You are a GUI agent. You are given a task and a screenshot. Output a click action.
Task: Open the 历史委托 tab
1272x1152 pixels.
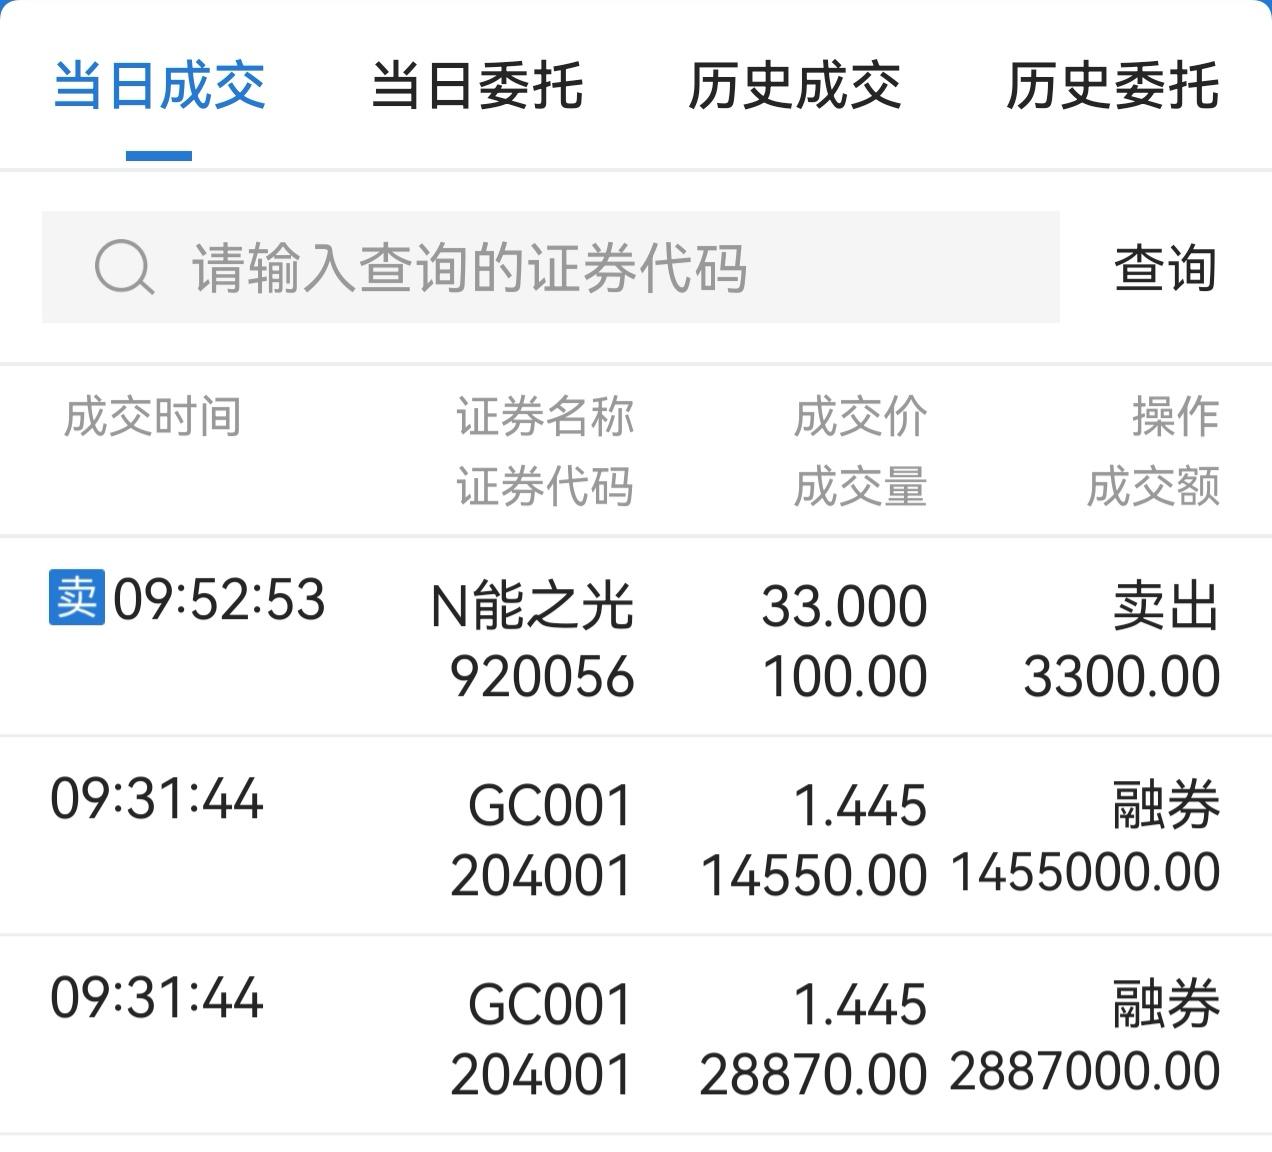1113,85
